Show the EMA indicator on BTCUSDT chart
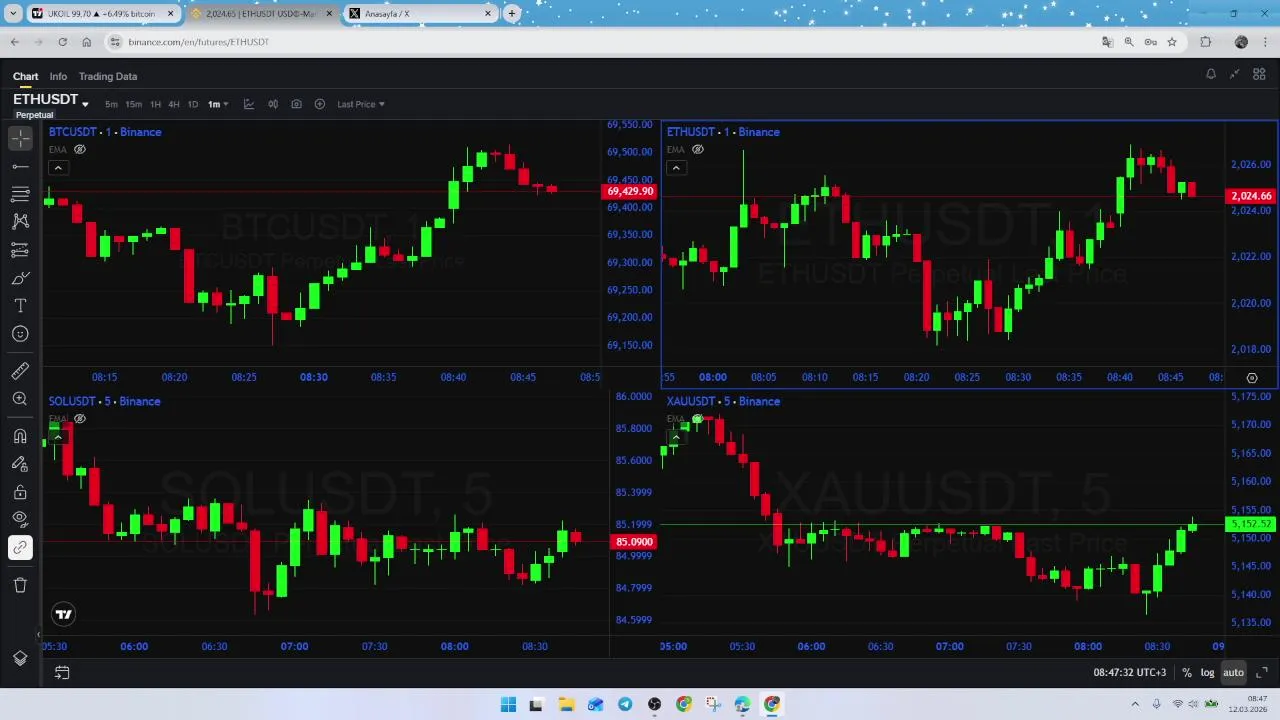 point(80,150)
